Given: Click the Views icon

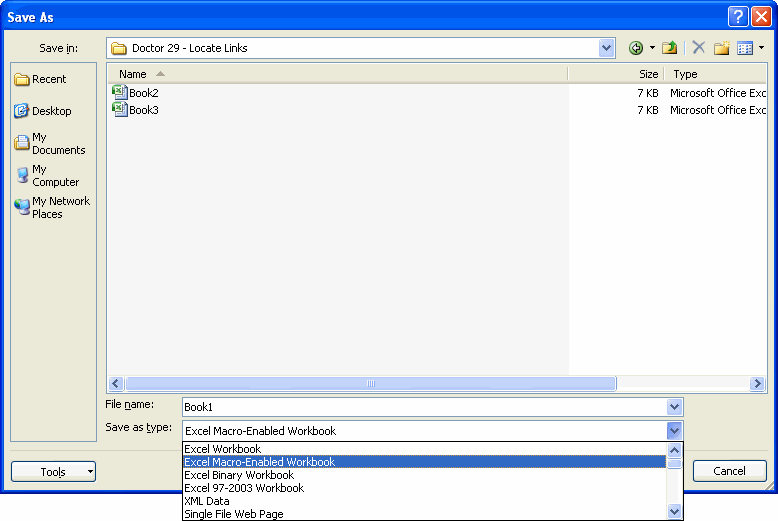Looking at the screenshot, I should click(x=745, y=48).
